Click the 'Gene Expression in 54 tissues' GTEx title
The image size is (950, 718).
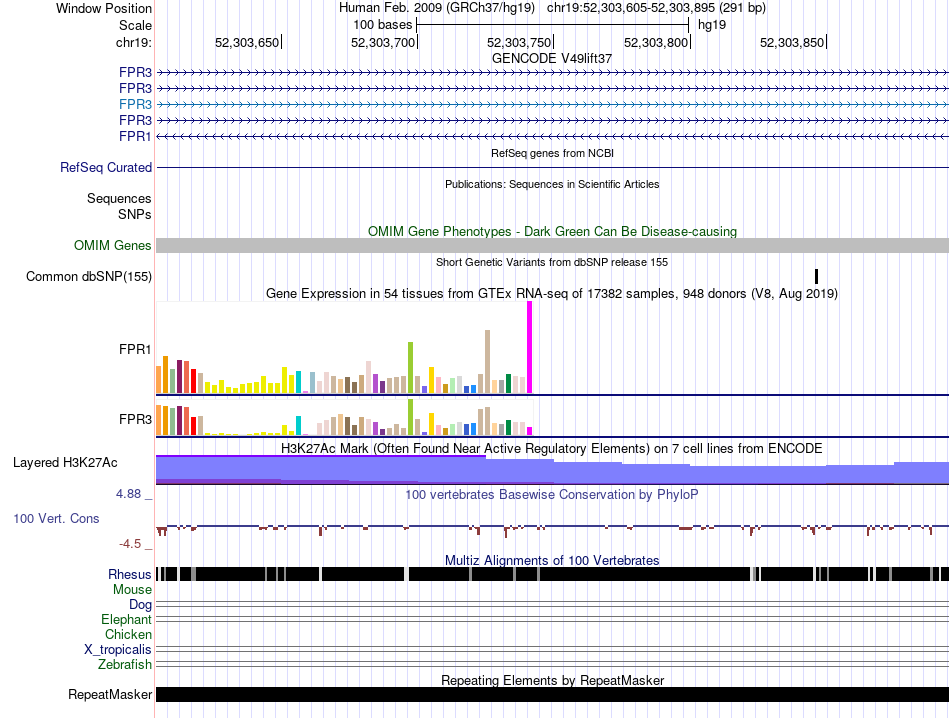pos(552,294)
